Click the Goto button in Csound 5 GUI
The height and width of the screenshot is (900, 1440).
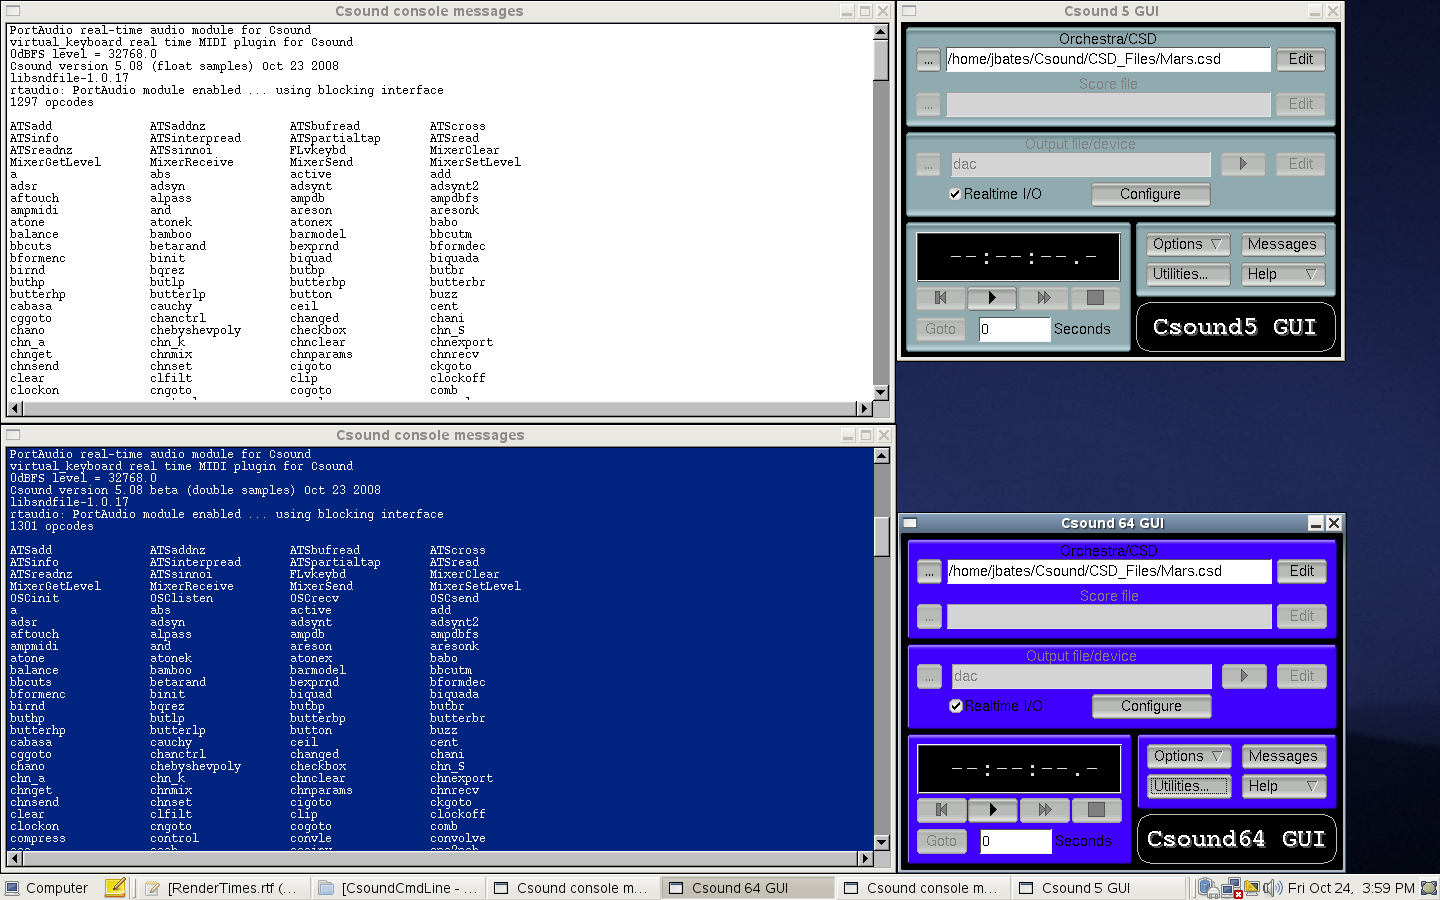940,329
